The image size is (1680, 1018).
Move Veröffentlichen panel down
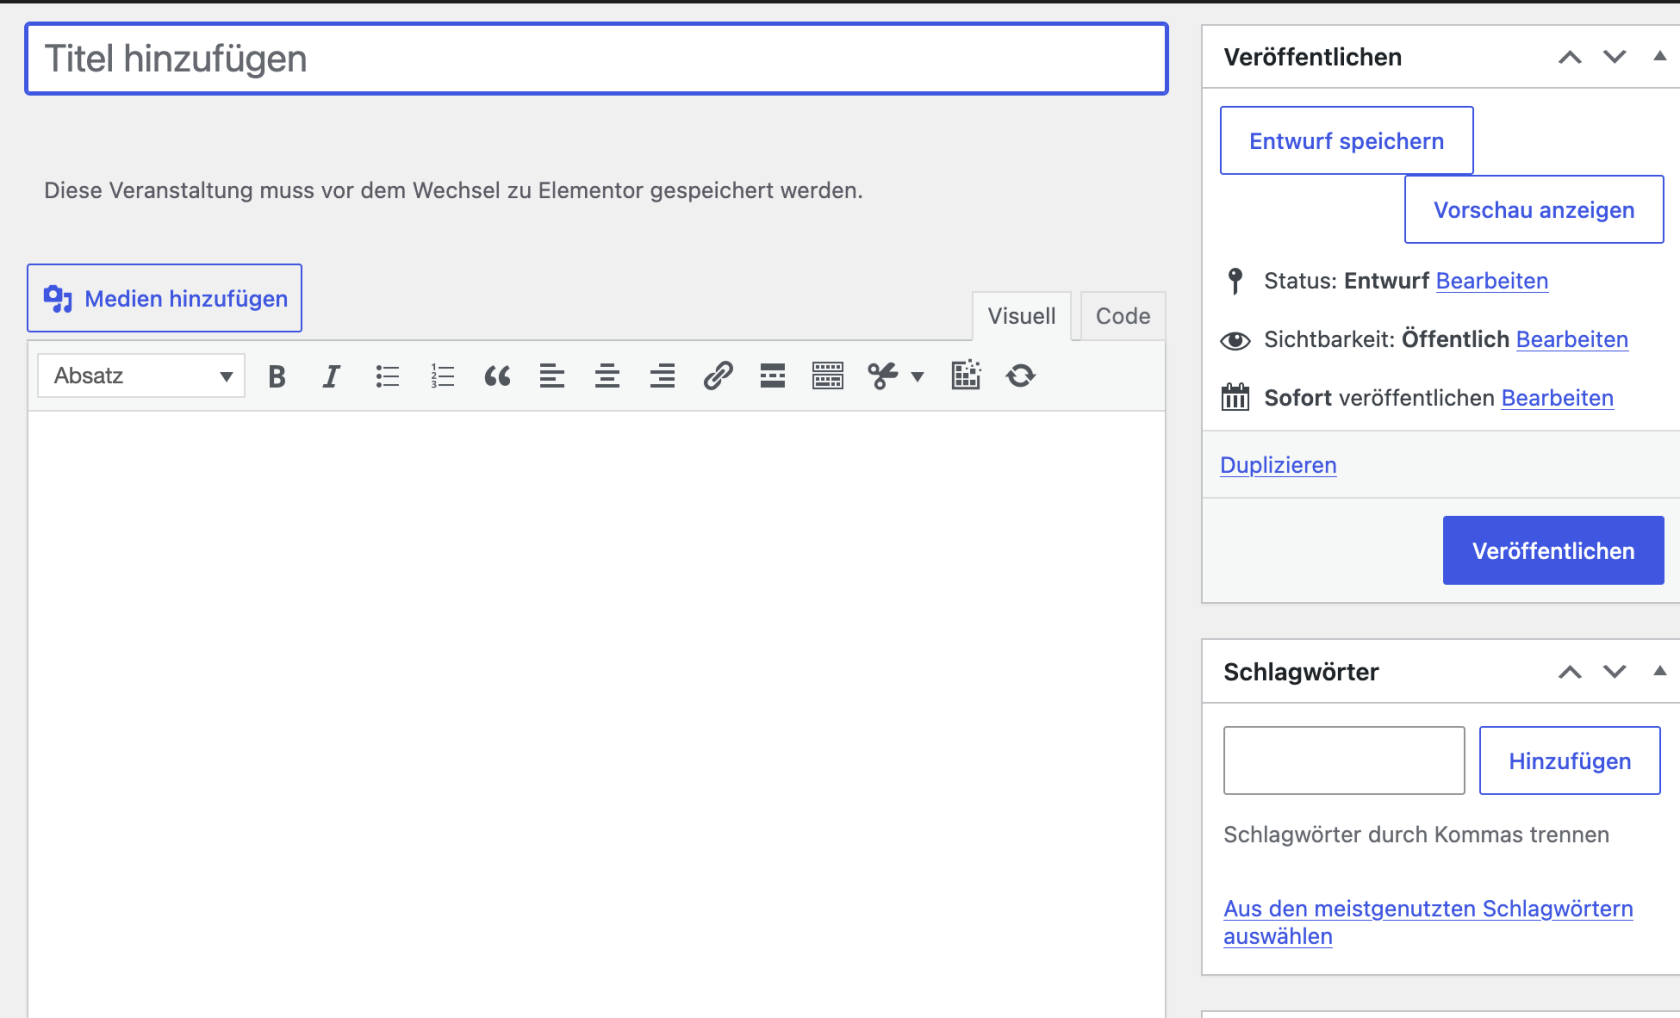(1615, 57)
